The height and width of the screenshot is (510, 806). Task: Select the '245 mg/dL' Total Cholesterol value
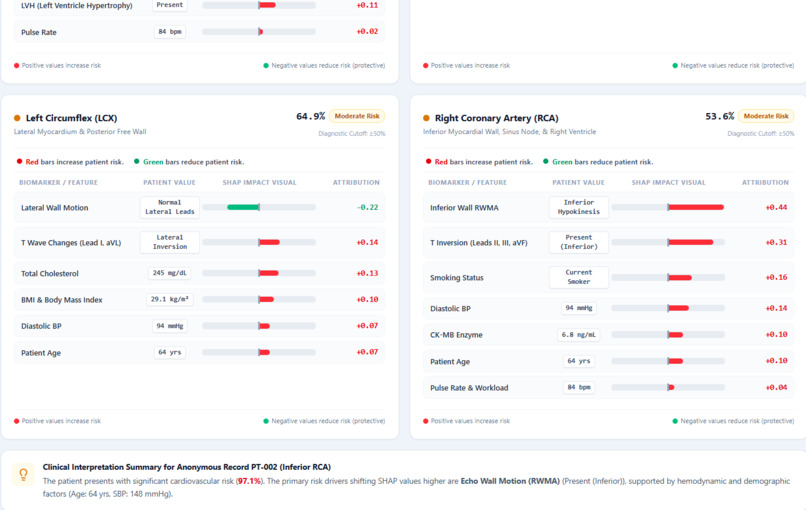[x=170, y=273]
